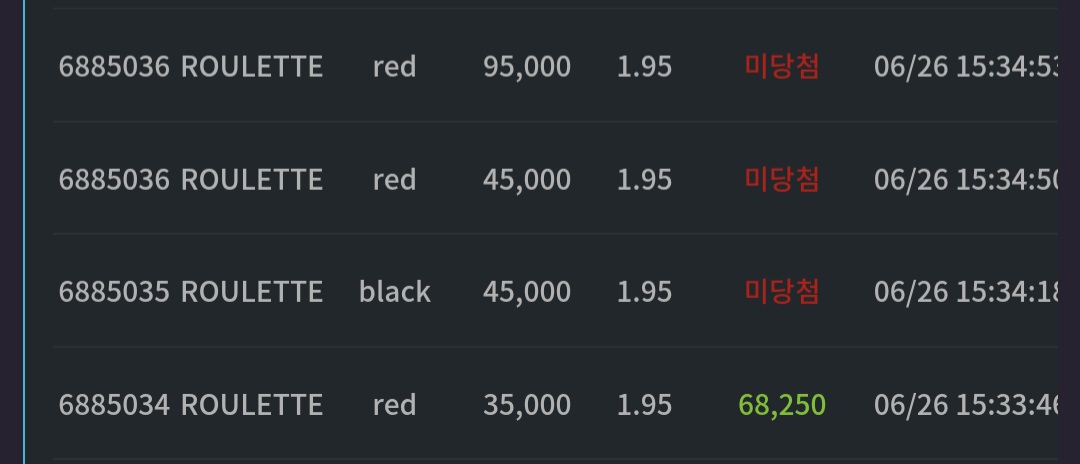The width and height of the screenshot is (1080, 464).
Task: Click the timestamp of the 95,000 bet
Action: [966, 67]
